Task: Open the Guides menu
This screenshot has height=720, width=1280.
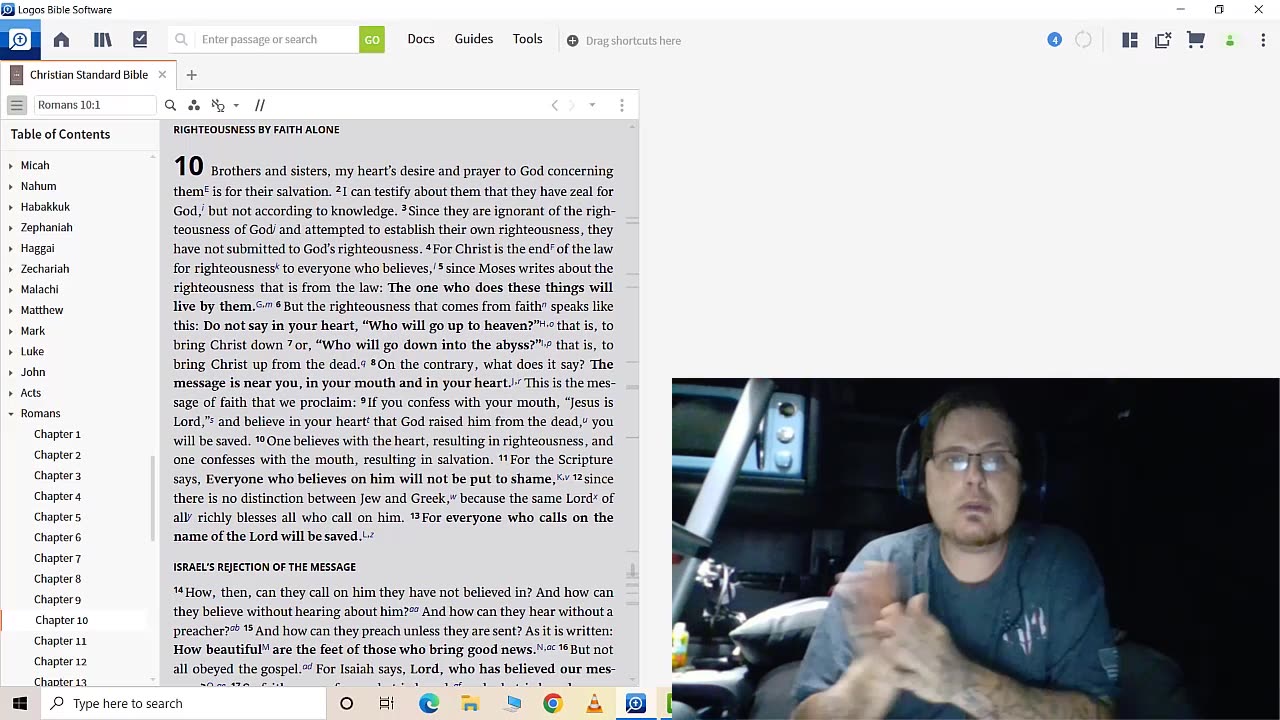Action: click(x=474, y=39)
